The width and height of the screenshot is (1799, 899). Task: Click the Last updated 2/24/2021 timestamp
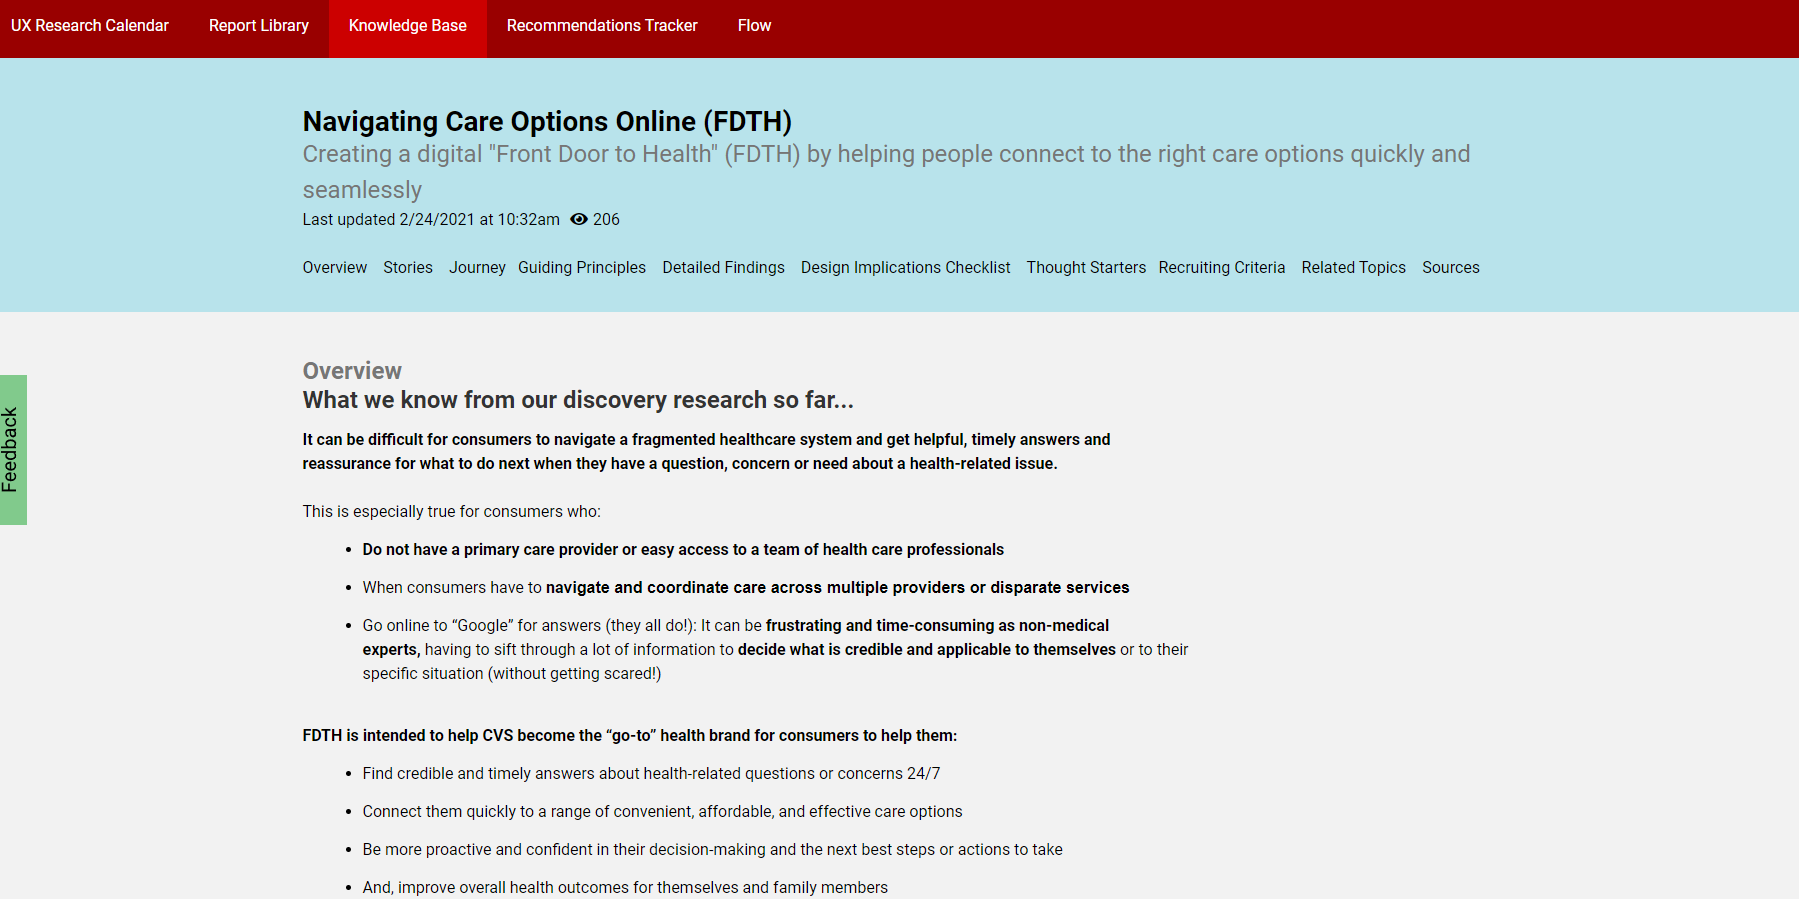click(x=431, y=220)
